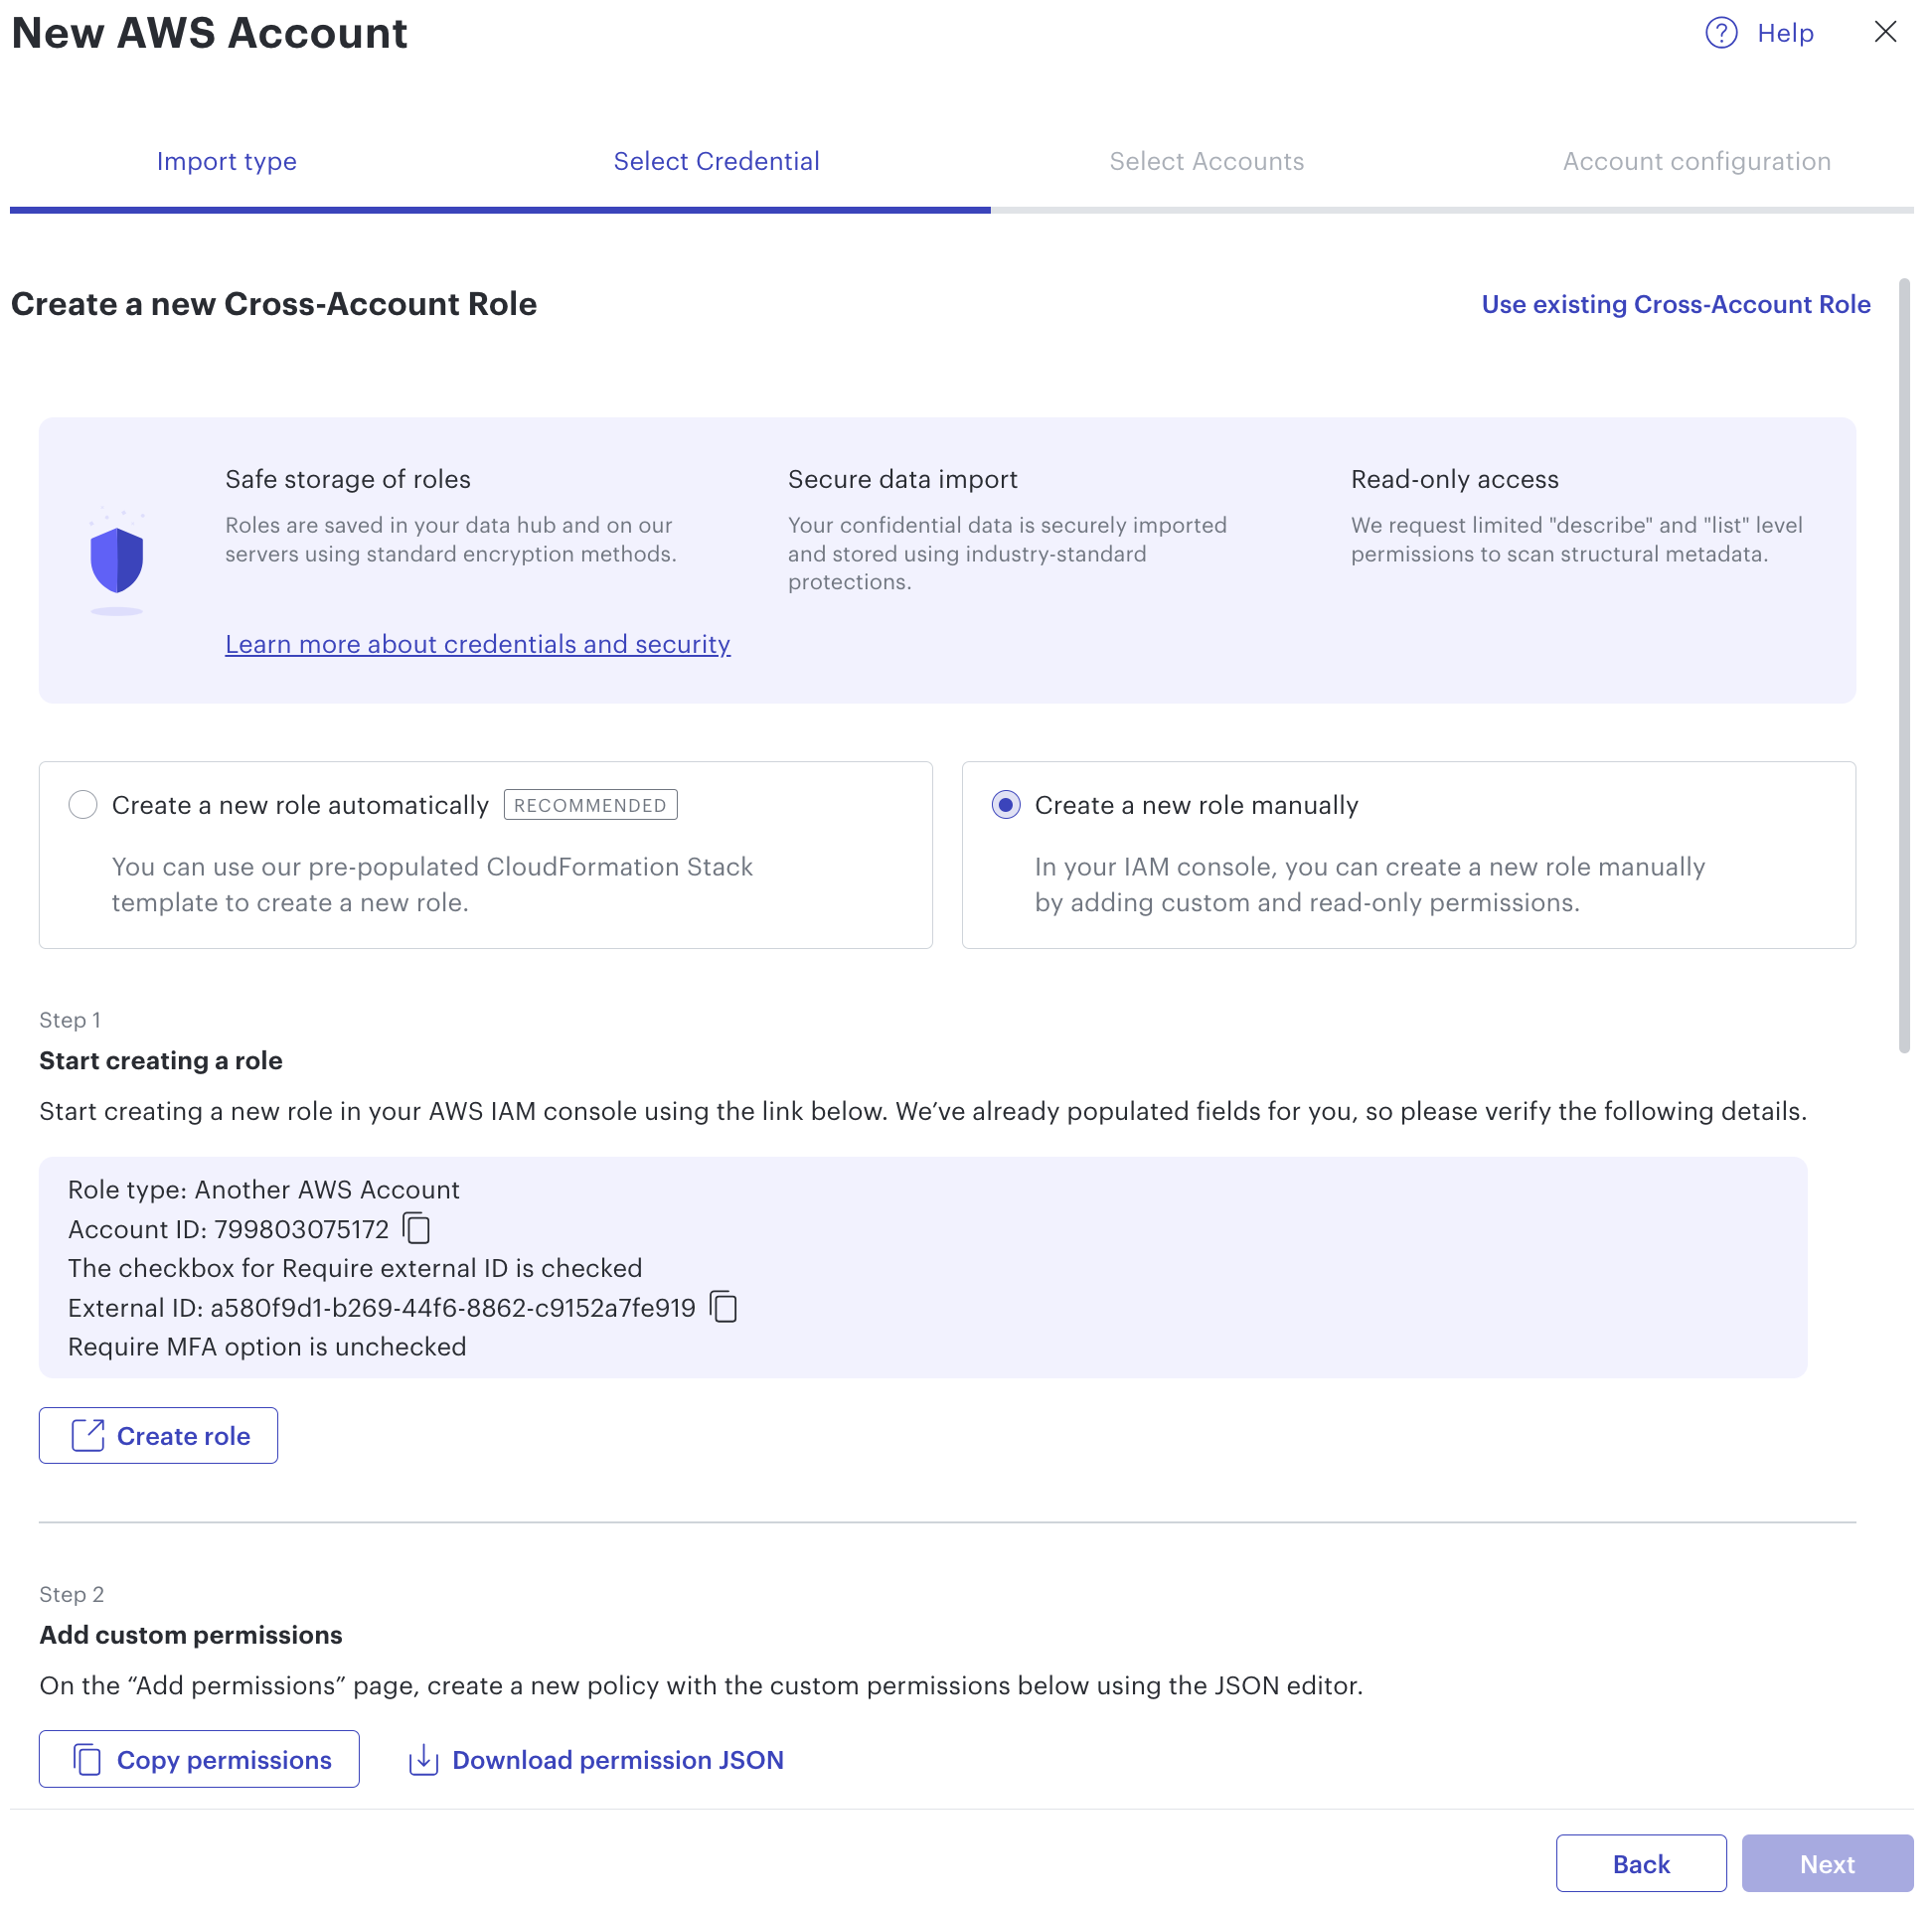Click the Back button
The height and width of the screenshot is (1908, 1932).
1641,1863
